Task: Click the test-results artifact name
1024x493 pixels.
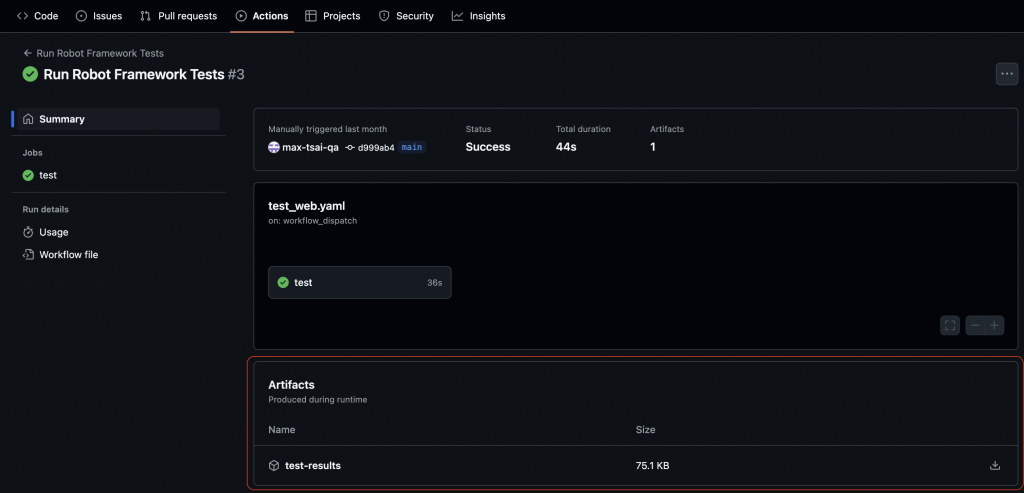Action: 313,466
